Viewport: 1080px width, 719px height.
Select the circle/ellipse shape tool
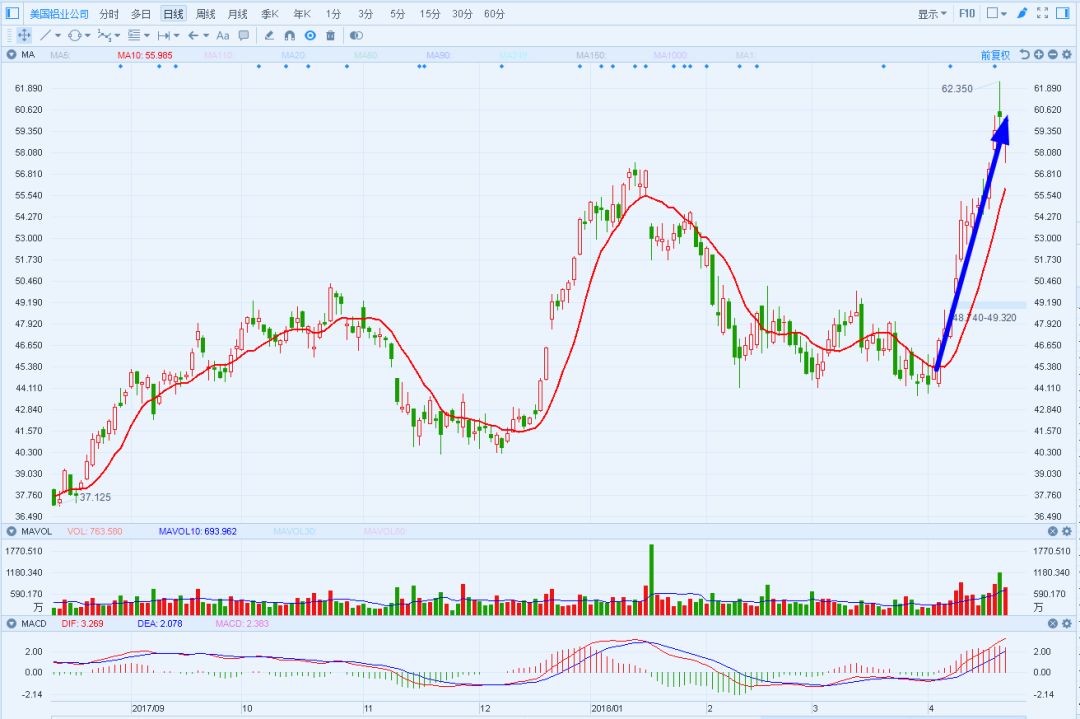click(74, 35)
